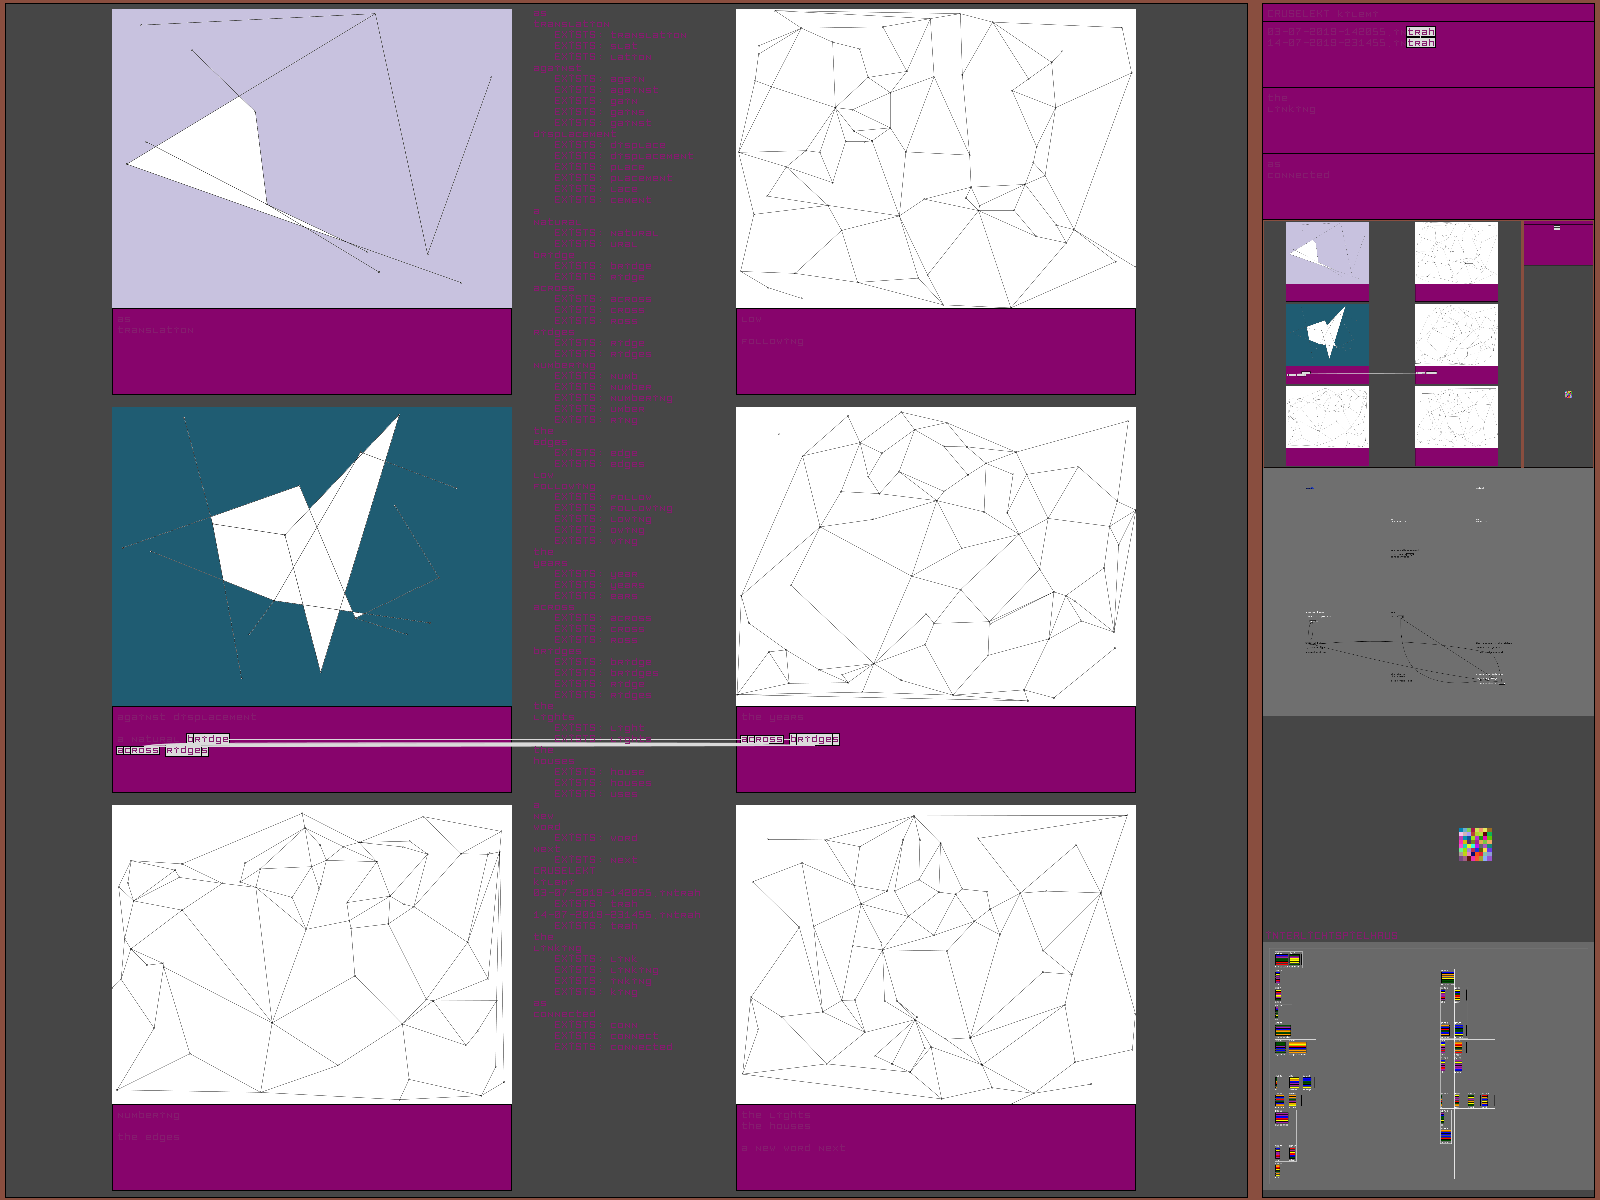The height and width of the screenshot is (1200, 1600).
Task: Click the tiny colored icon in narrow side strip
Action: 1568,394
